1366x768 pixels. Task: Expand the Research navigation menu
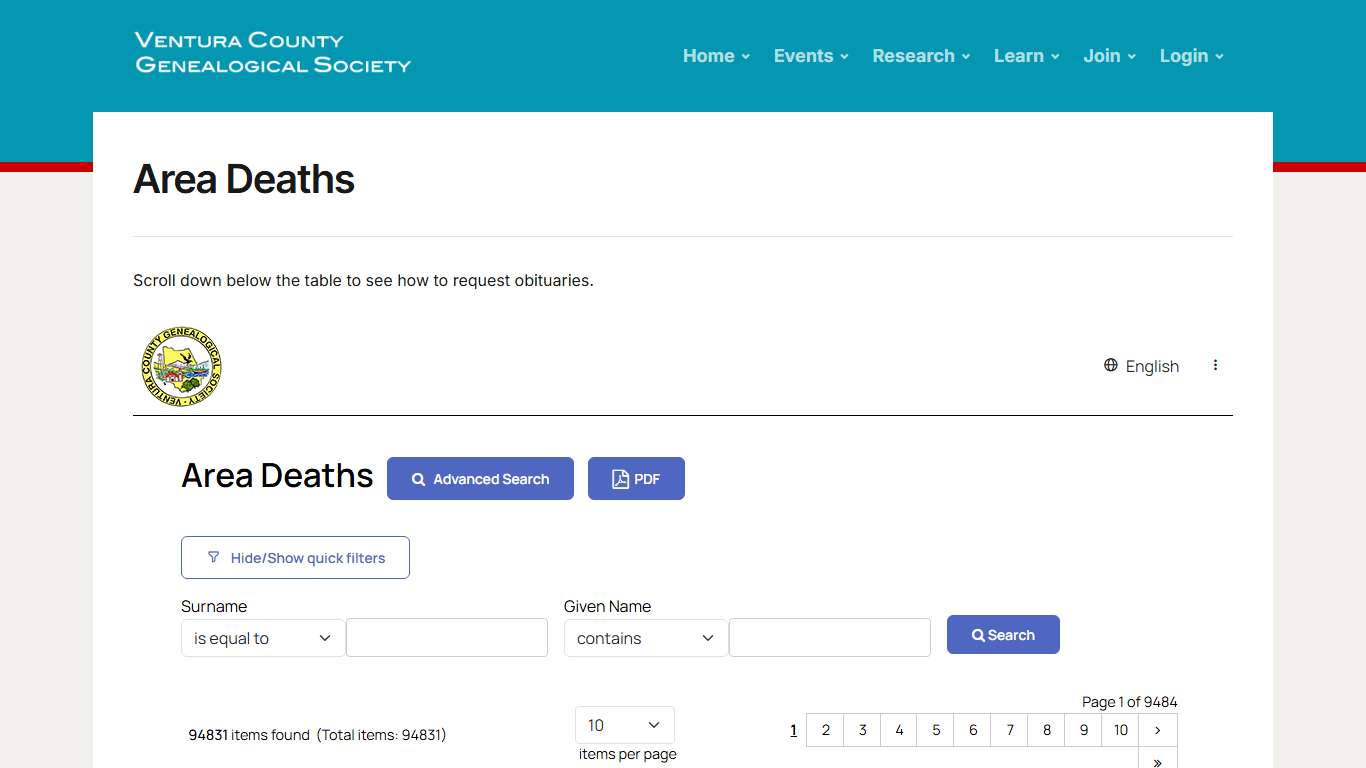[914, 56]
